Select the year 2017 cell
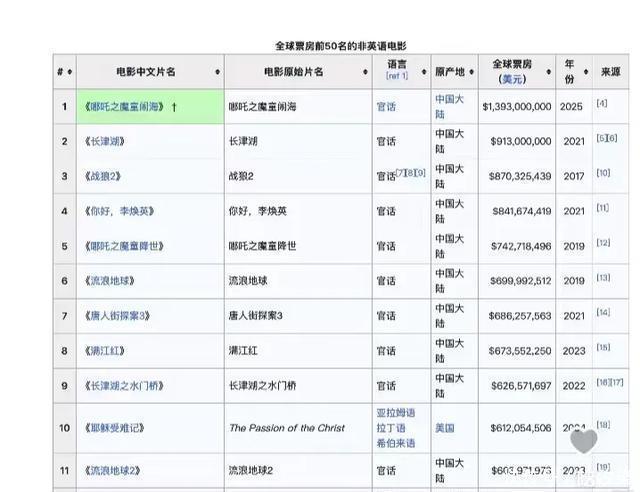 574,176
